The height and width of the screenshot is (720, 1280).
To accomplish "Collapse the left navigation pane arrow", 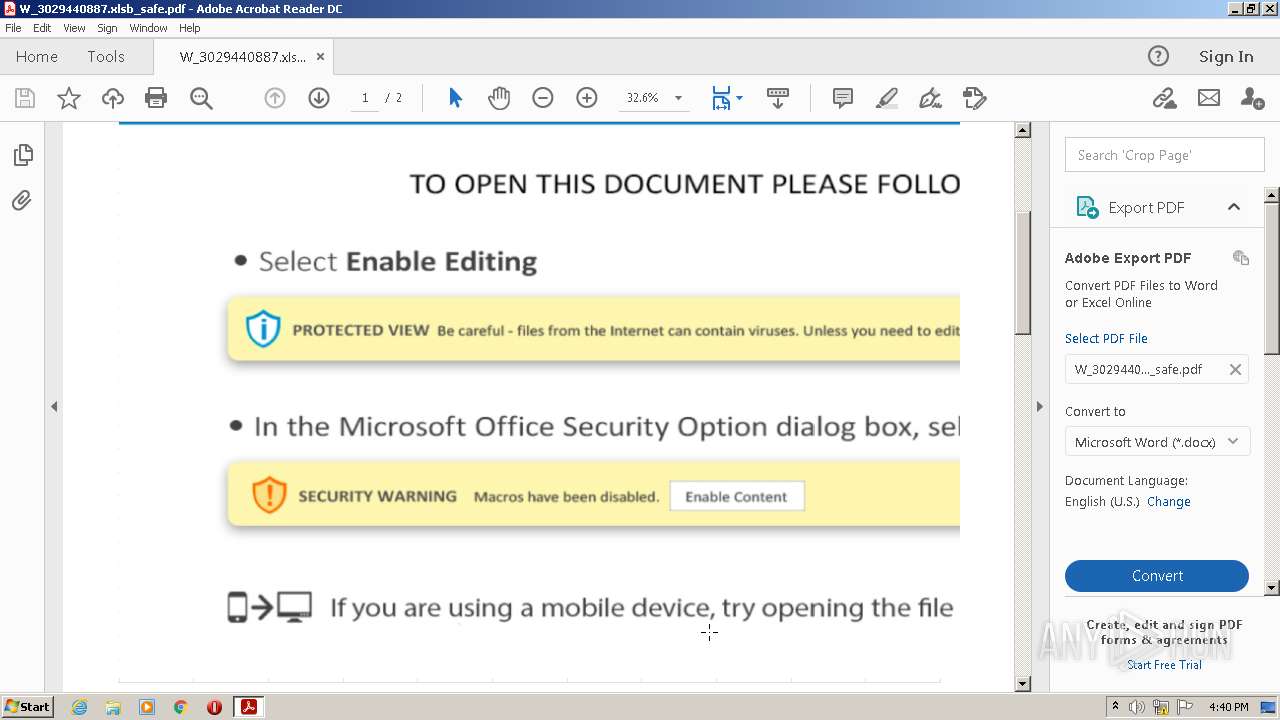I will (54, 406).
